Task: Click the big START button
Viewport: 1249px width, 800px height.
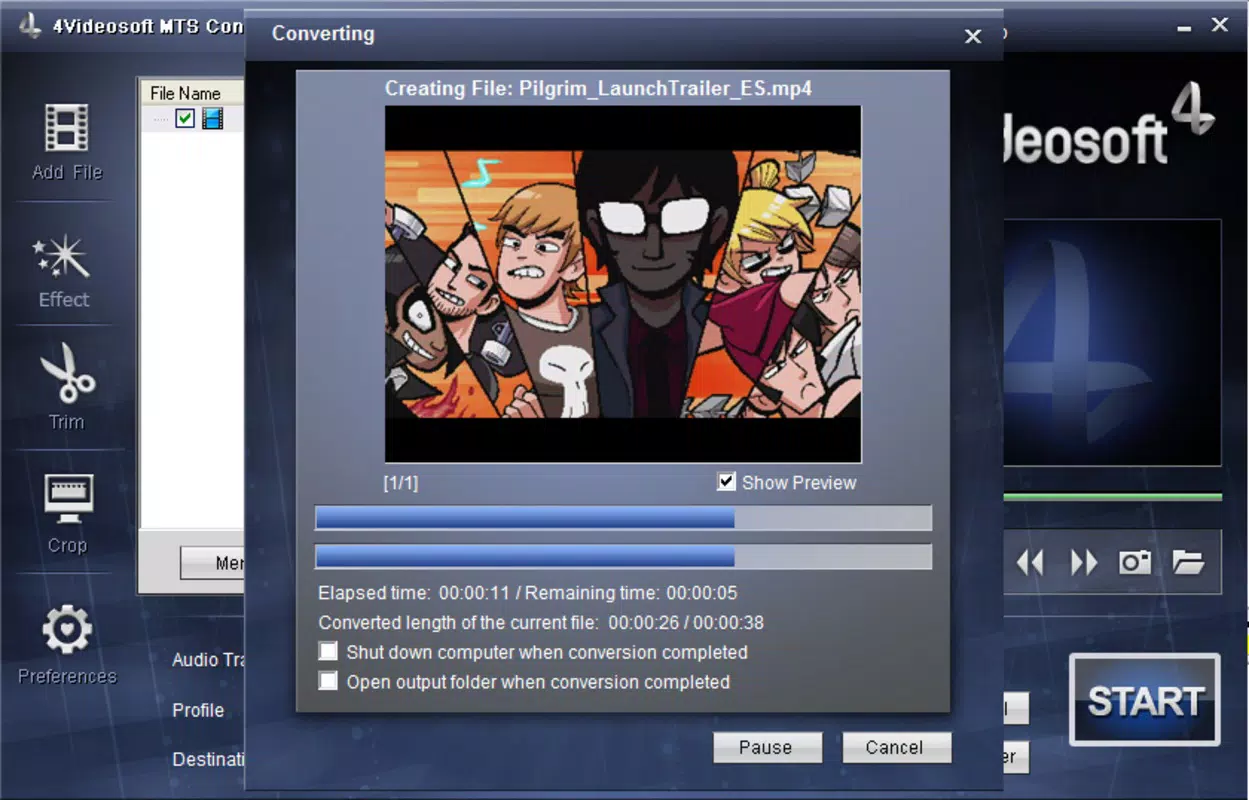Action: point(1145,701)
